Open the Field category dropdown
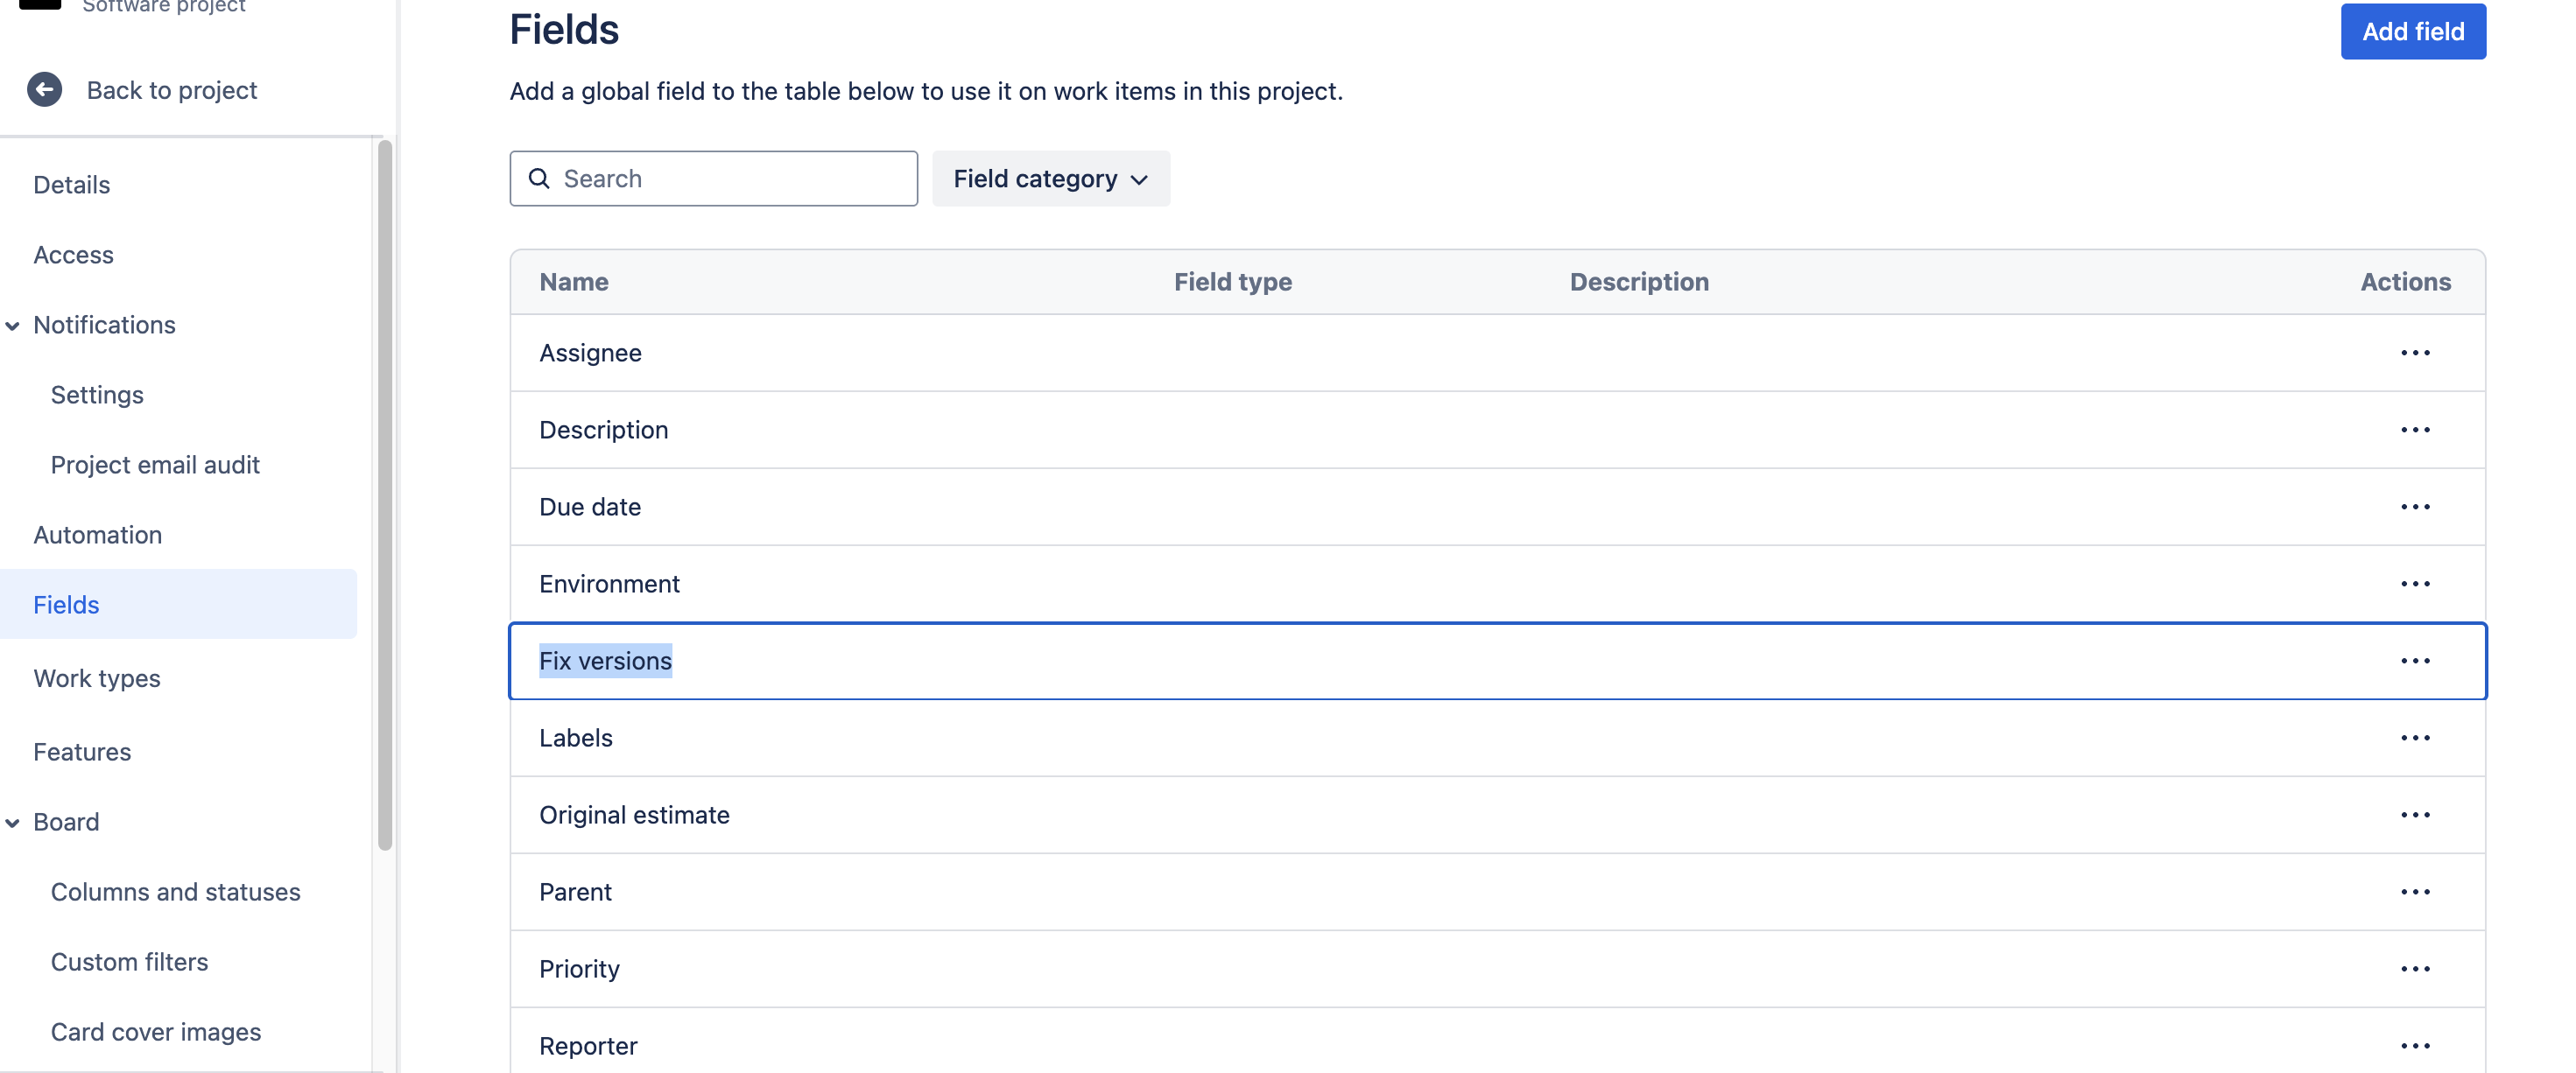This screenshot has height=1073, width=2576. coord(1050,179)
